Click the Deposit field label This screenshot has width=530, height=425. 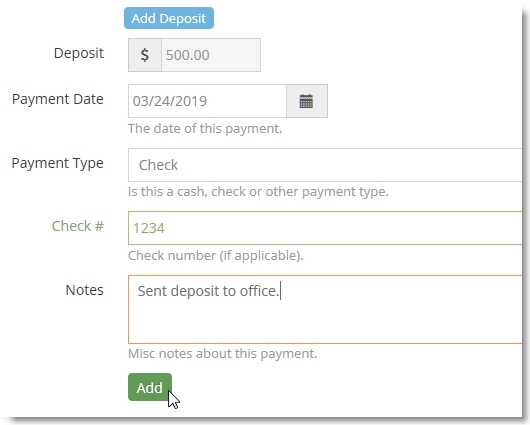(79, 53)
